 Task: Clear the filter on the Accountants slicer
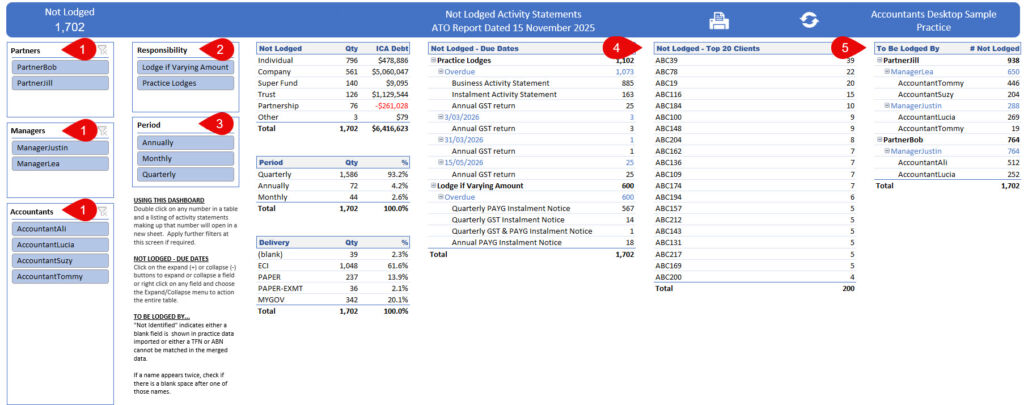click(102, 211)
